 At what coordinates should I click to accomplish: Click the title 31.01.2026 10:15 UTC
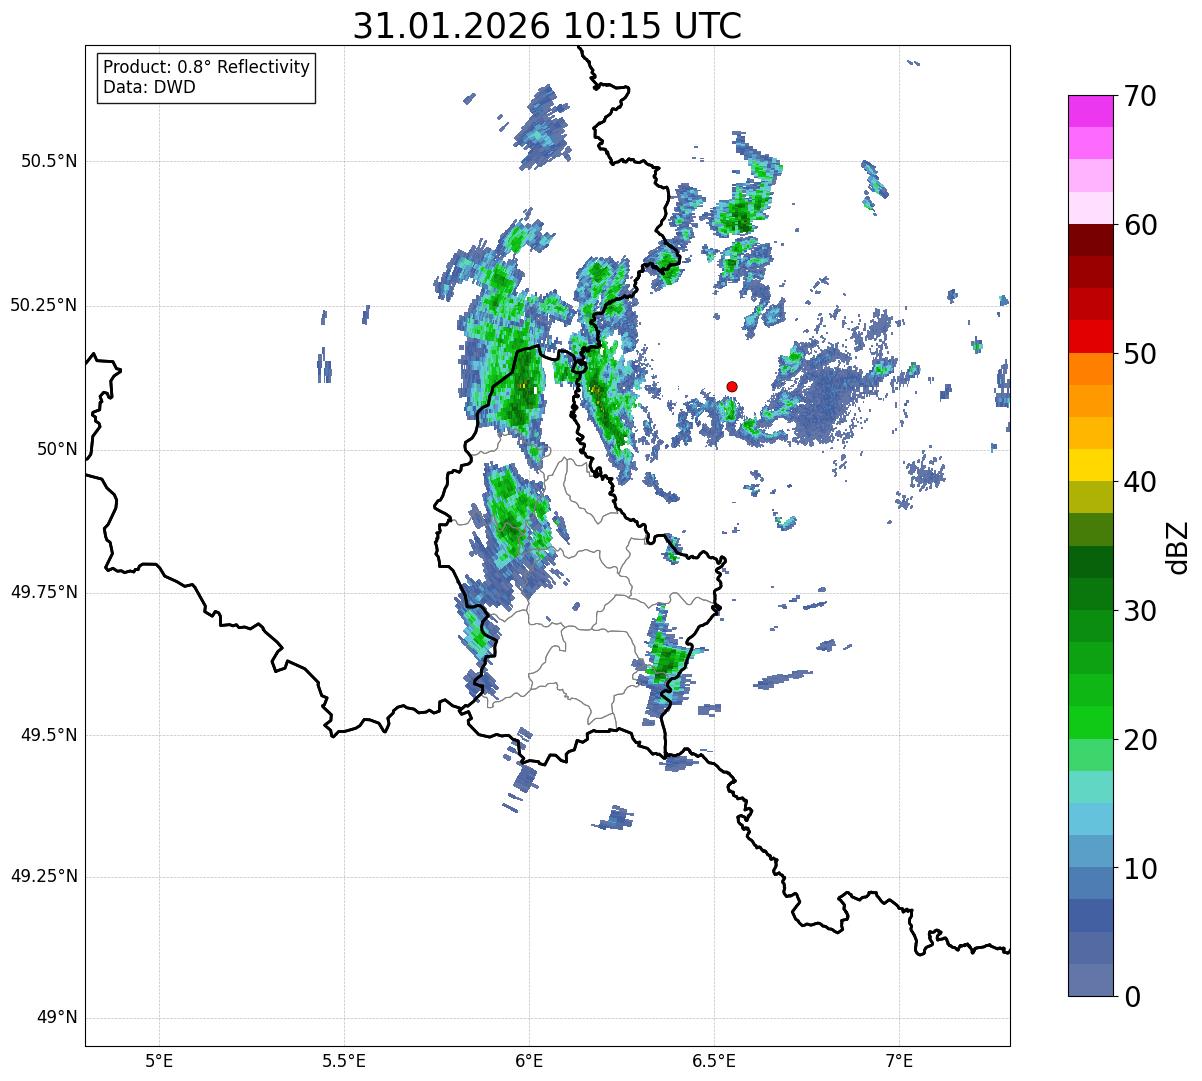tap(547, 26)
